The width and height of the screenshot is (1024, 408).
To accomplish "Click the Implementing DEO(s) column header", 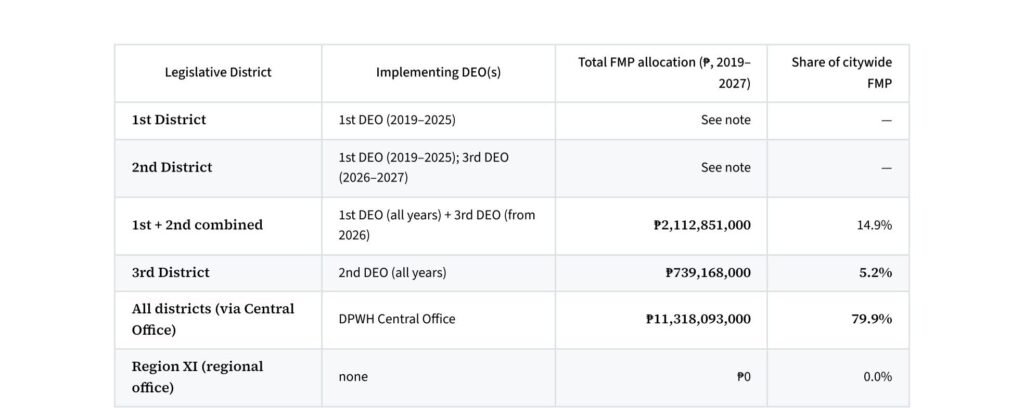I will tap(438, 72).
